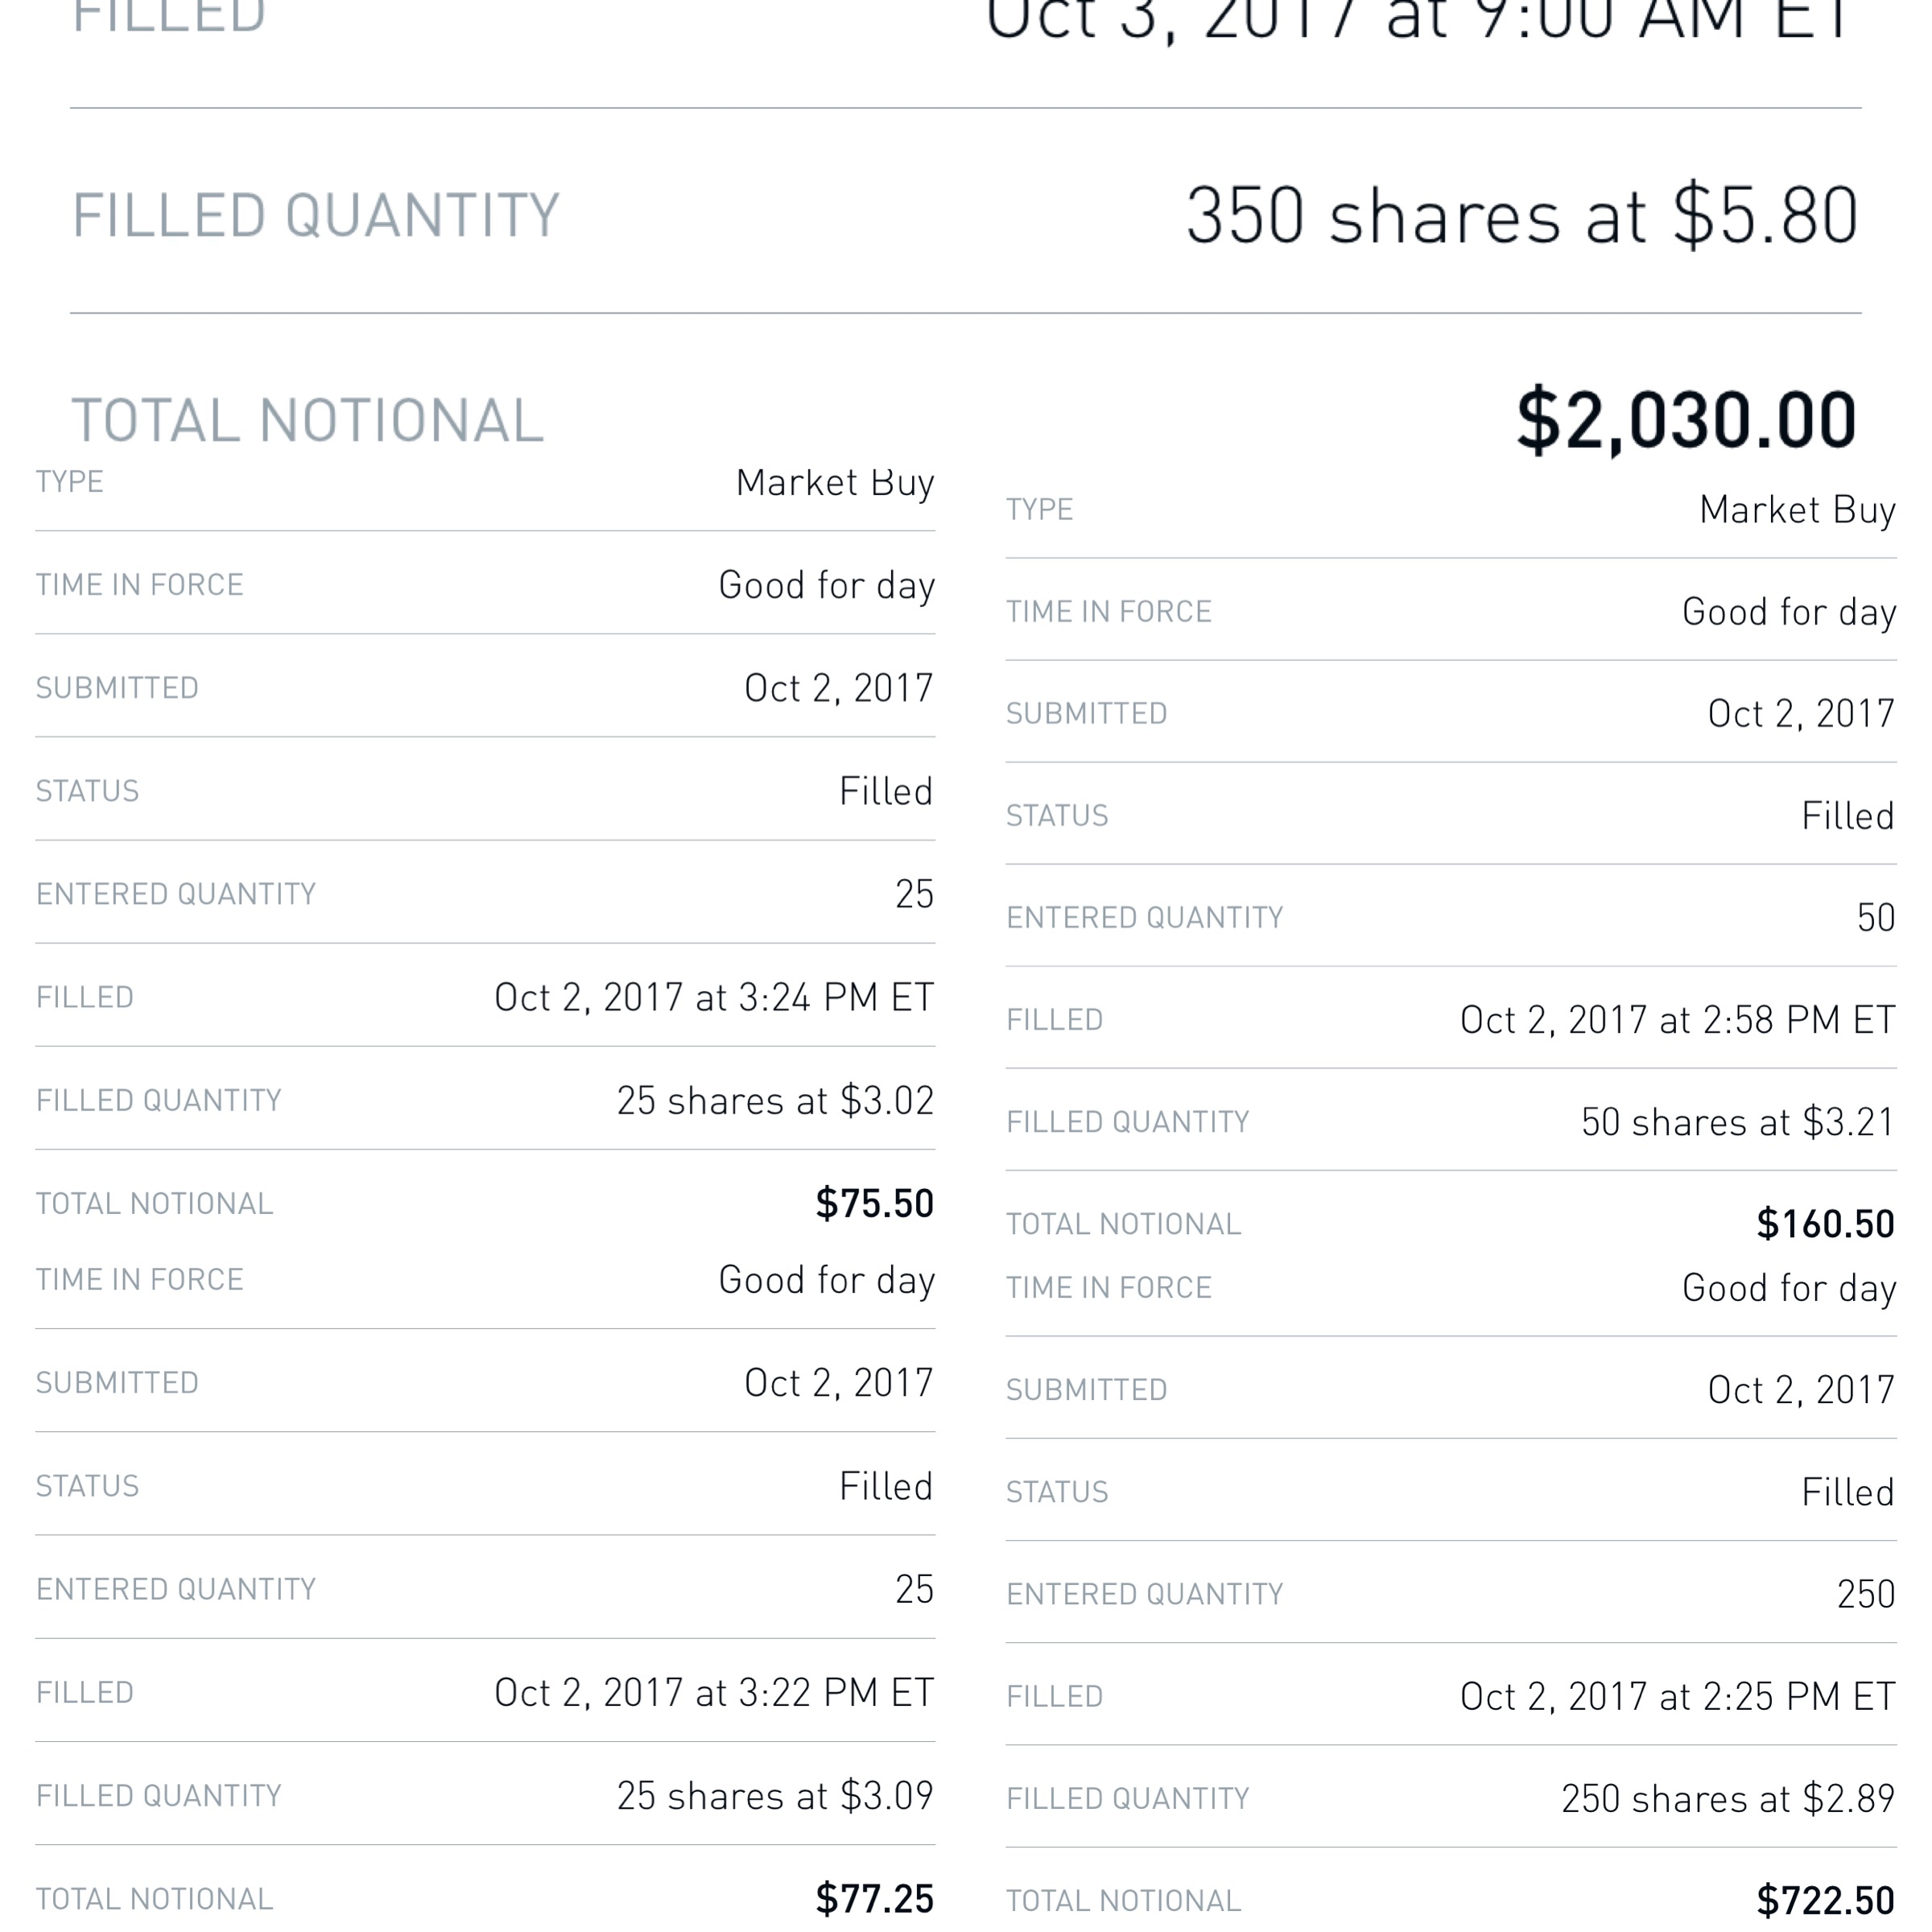Select 25 shares at $3.02 text

(x=774, y=1101)
